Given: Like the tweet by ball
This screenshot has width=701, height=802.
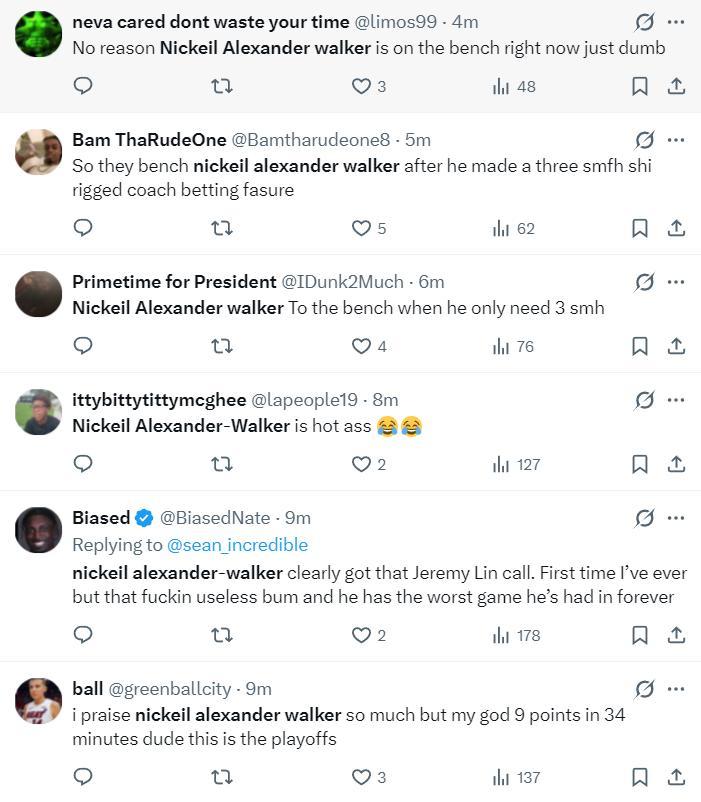Looking at the screenshot, I should (x=361, y=777).
